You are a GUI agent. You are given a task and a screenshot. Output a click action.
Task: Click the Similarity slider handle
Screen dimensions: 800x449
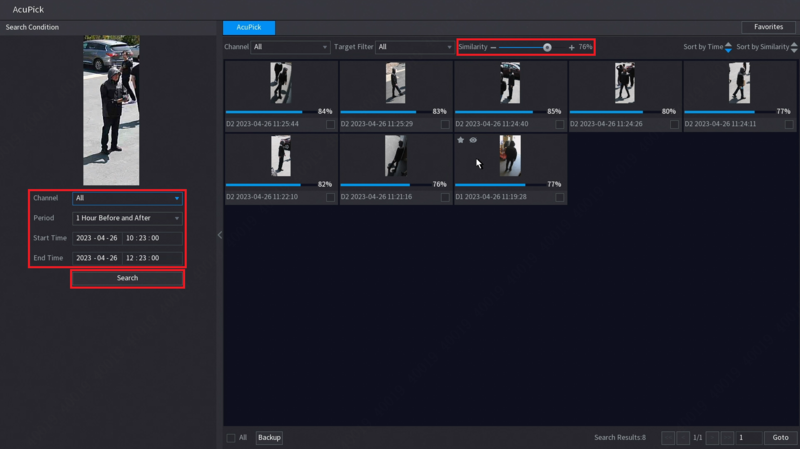[x=547, y=47]
